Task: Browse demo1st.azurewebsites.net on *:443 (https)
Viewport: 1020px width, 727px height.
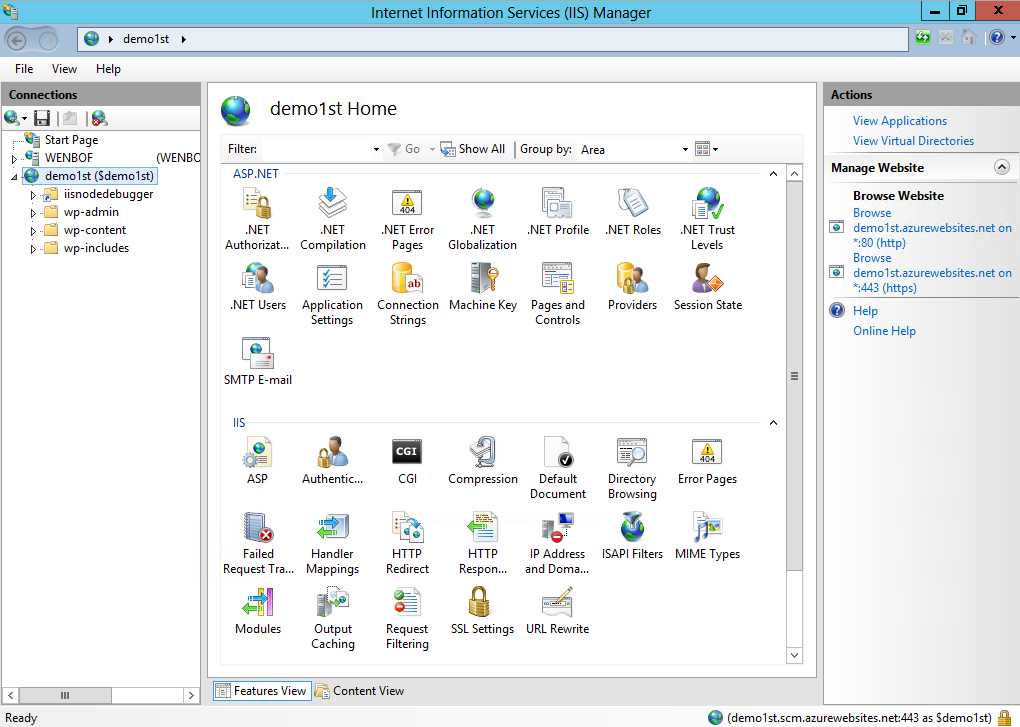Action: (x=932, y=273)
